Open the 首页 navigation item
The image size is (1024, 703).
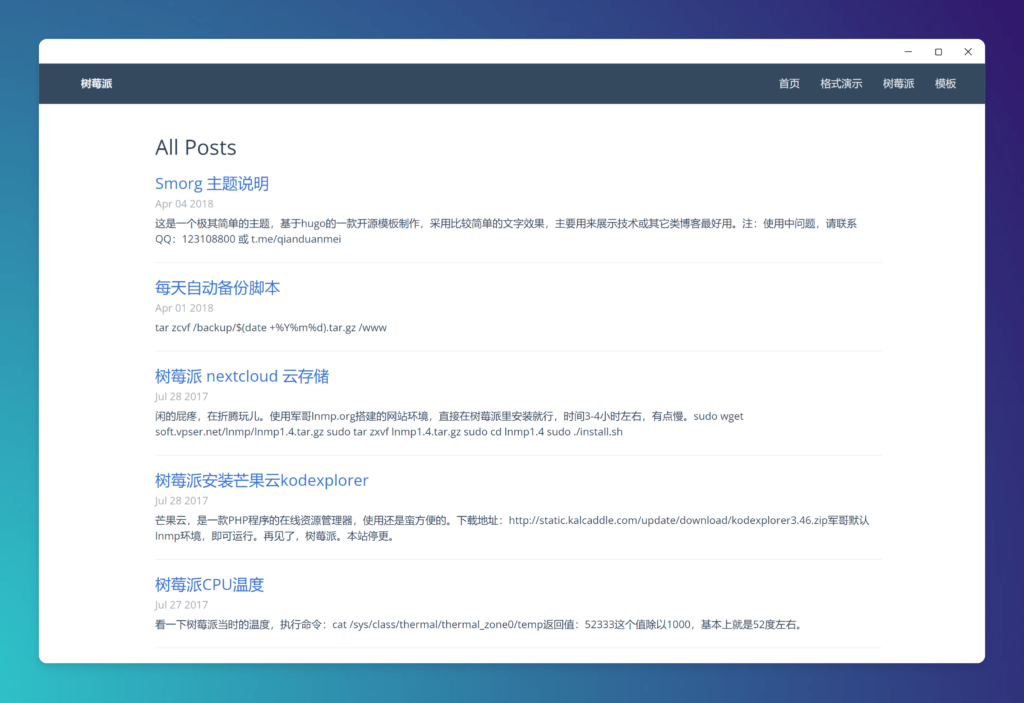coord(789,84)
